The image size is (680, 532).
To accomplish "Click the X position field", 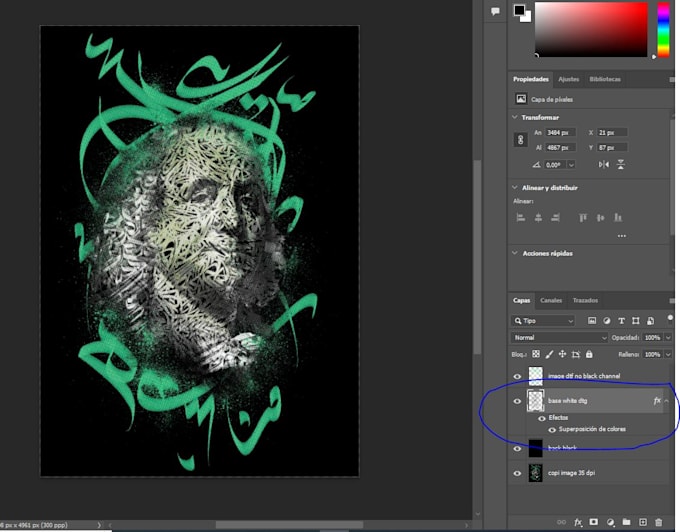I will pyautogui.click(x=612, y=133).
